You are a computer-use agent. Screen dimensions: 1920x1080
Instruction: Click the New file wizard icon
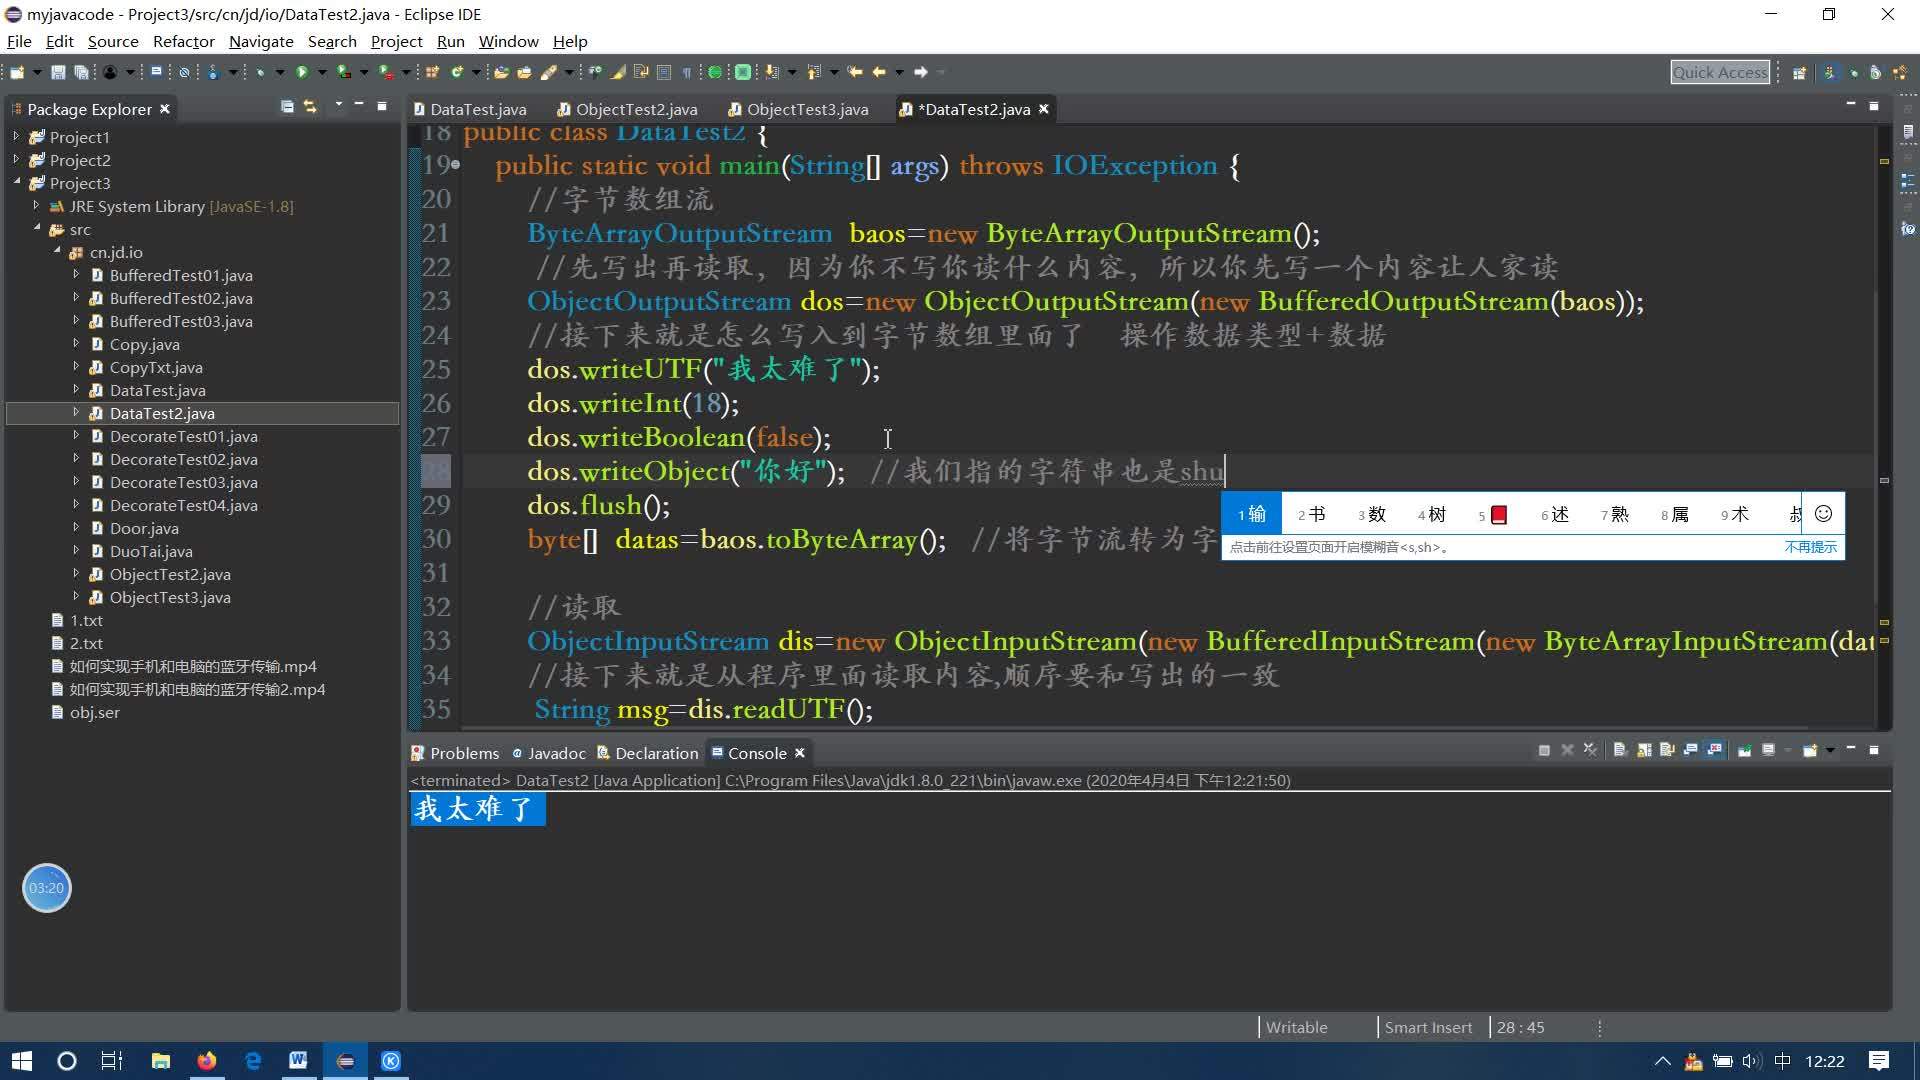coord(17,72)
